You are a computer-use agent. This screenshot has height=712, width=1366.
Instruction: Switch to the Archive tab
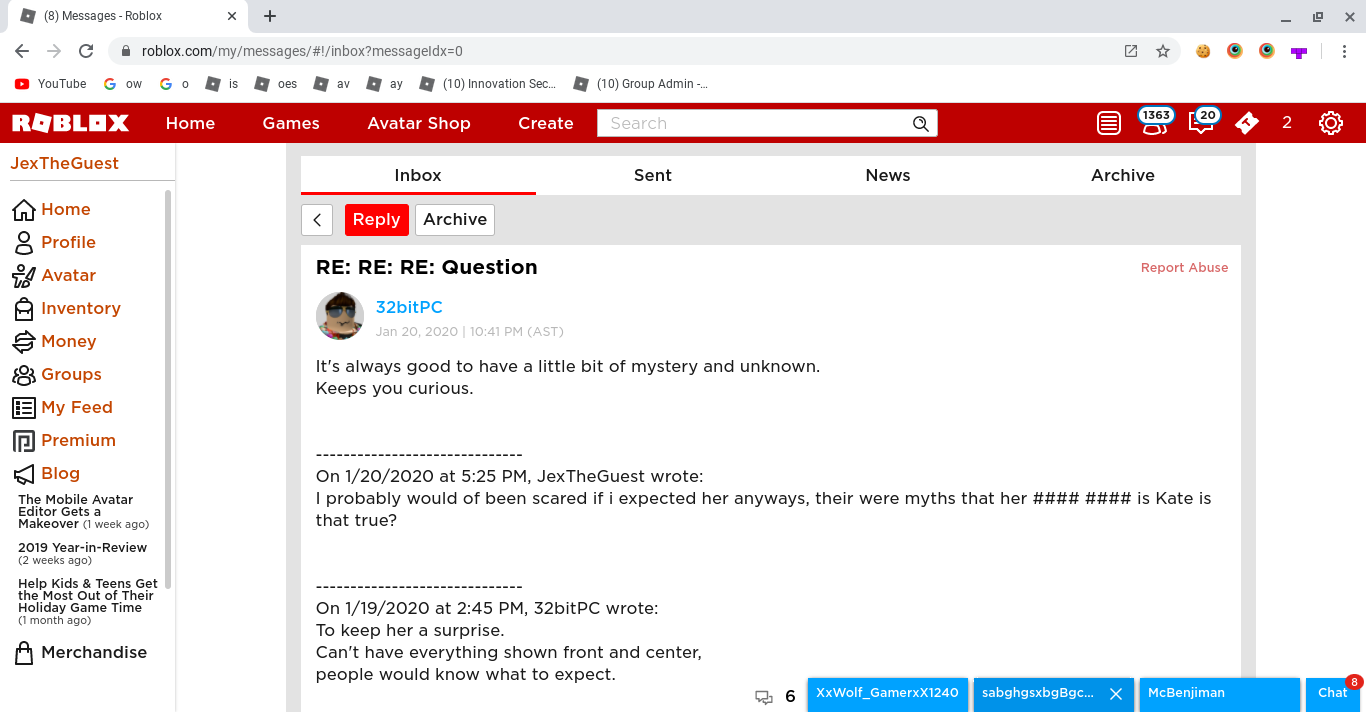tap(1123, 175)
